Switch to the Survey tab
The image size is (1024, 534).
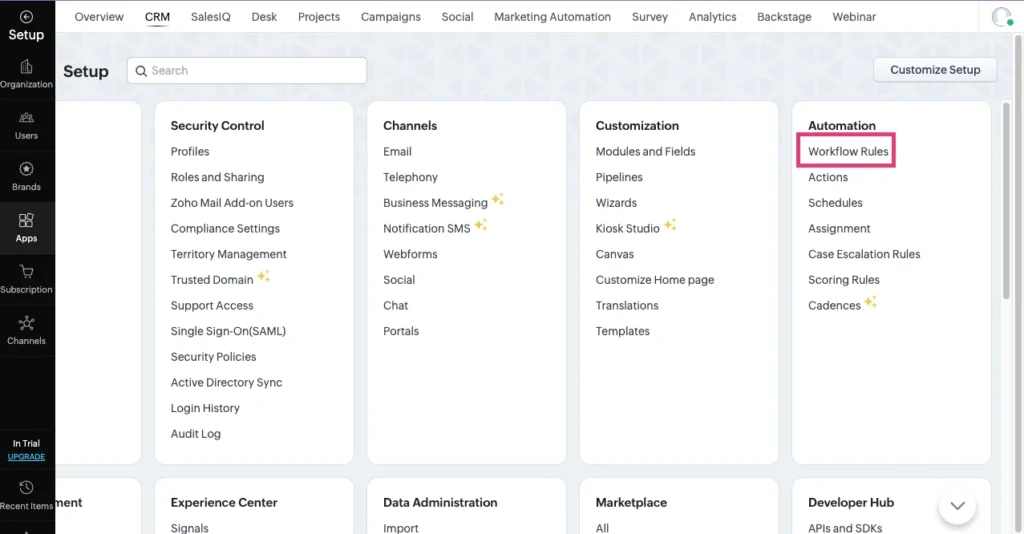pos(650,17)
